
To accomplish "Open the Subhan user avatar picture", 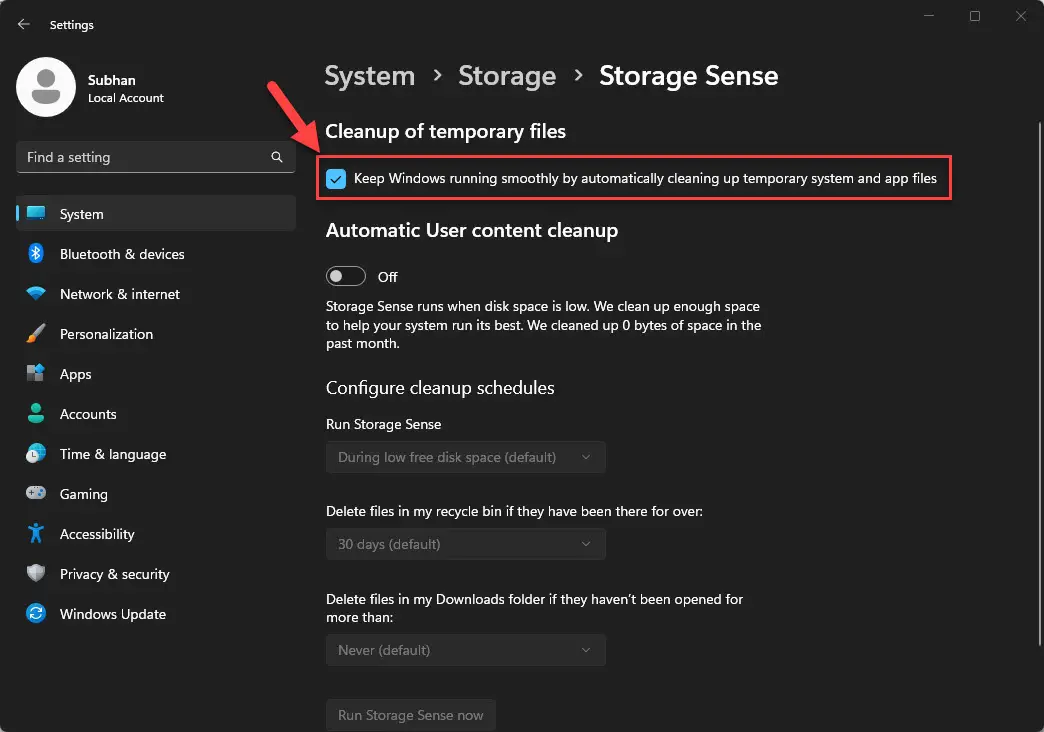I will pos(46,87).
